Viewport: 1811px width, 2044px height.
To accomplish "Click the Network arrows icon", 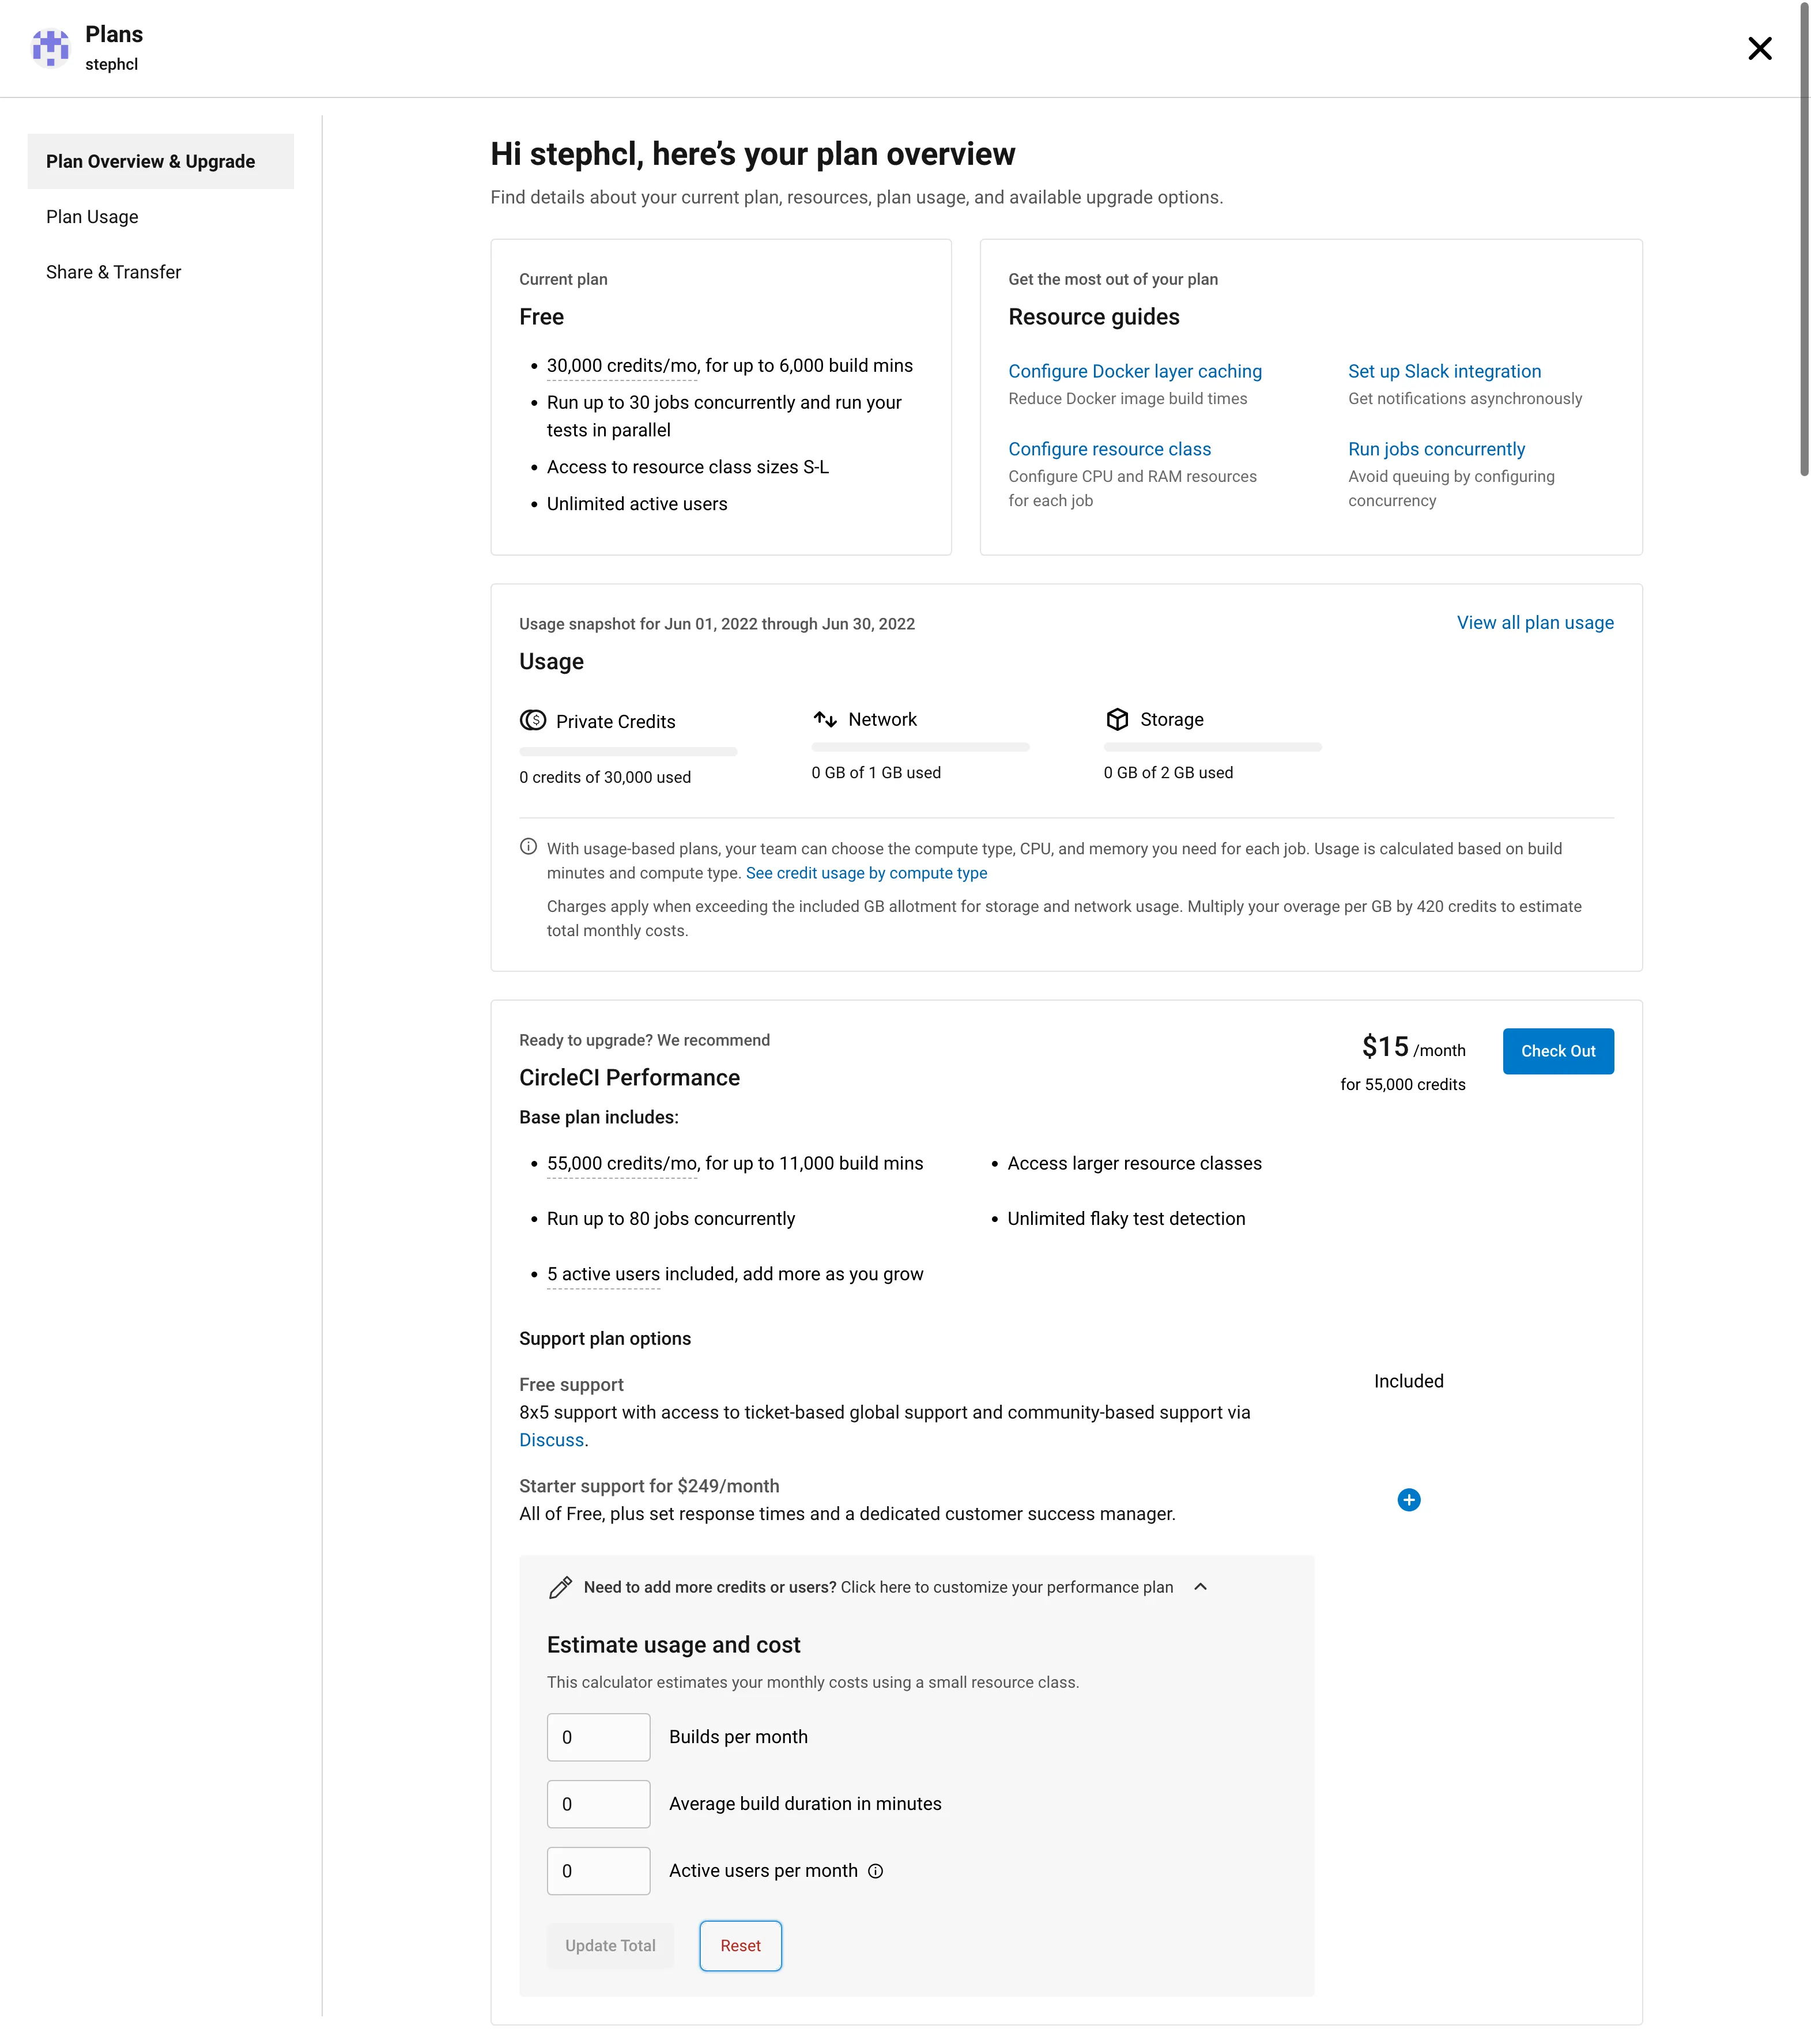I will pyautogui.click(x=824, y=719).
